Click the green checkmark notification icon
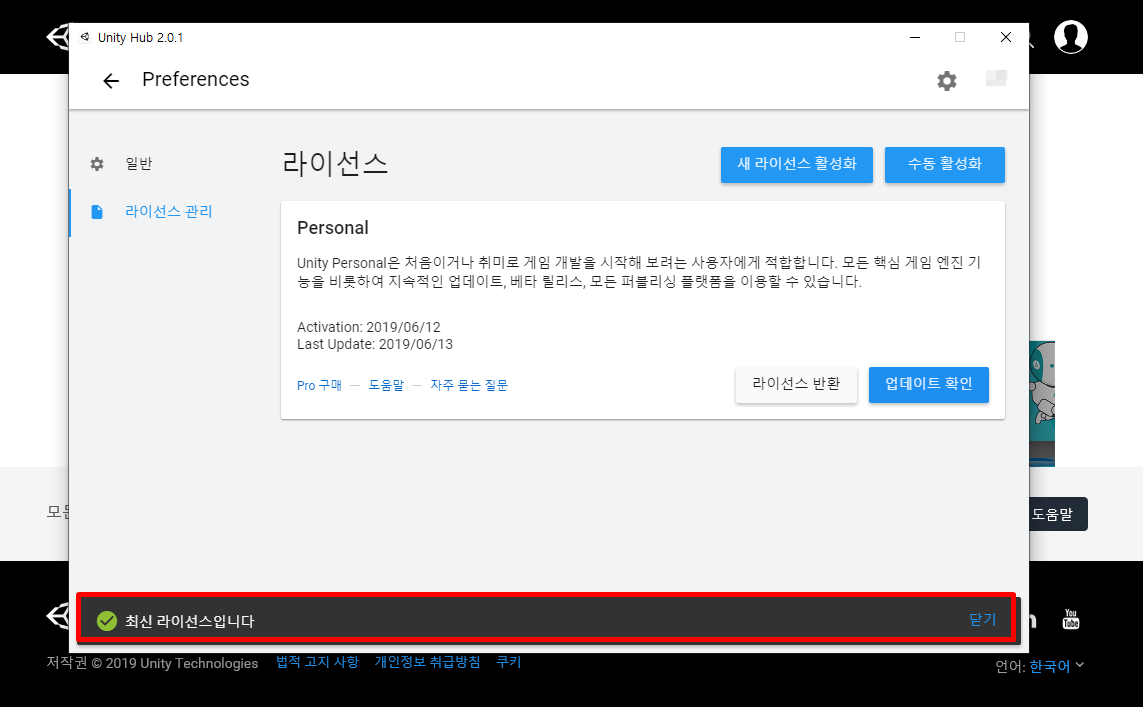 (x=107, y=621)
